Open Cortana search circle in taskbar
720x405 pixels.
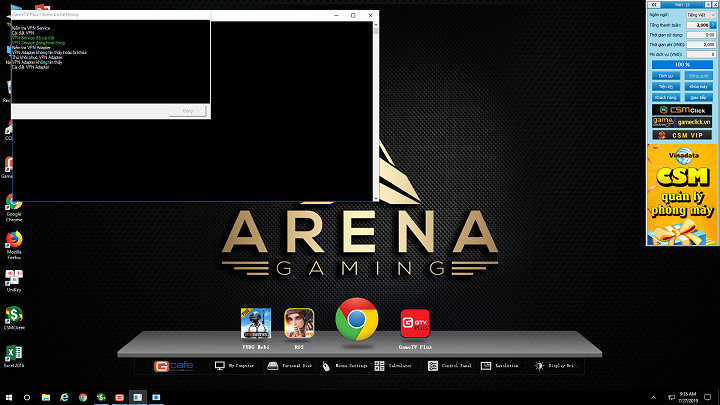point(27,398)
